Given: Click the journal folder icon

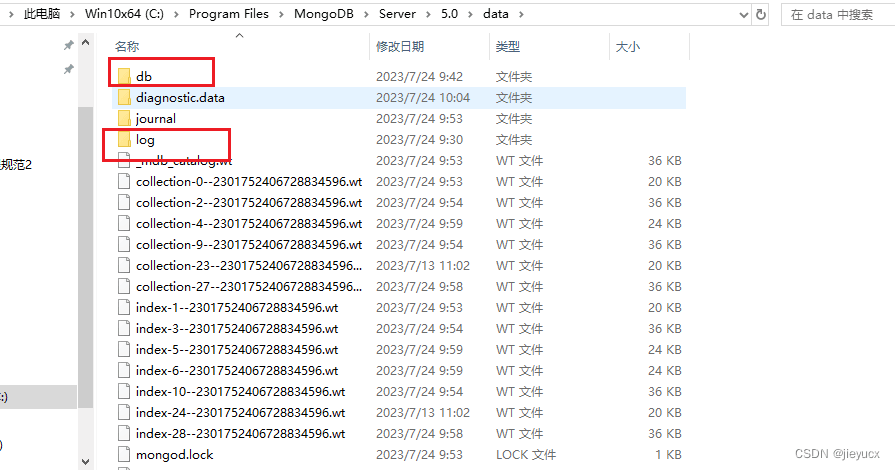Looking at the screenshot, I should tap(124, 118).
